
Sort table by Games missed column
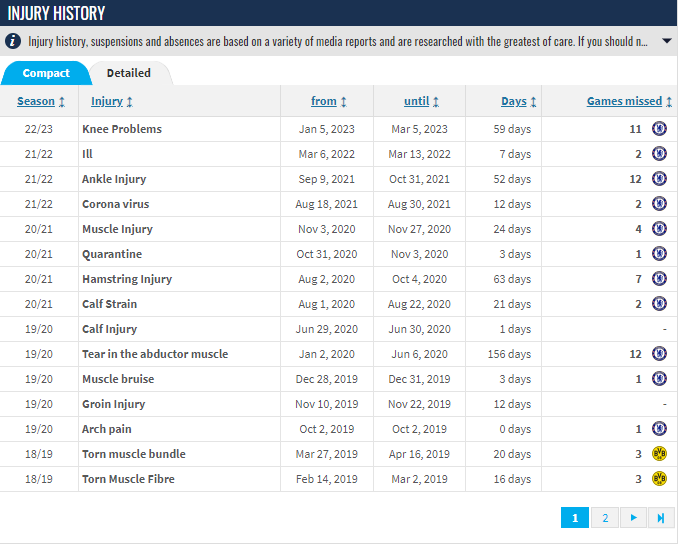point(629,101)
